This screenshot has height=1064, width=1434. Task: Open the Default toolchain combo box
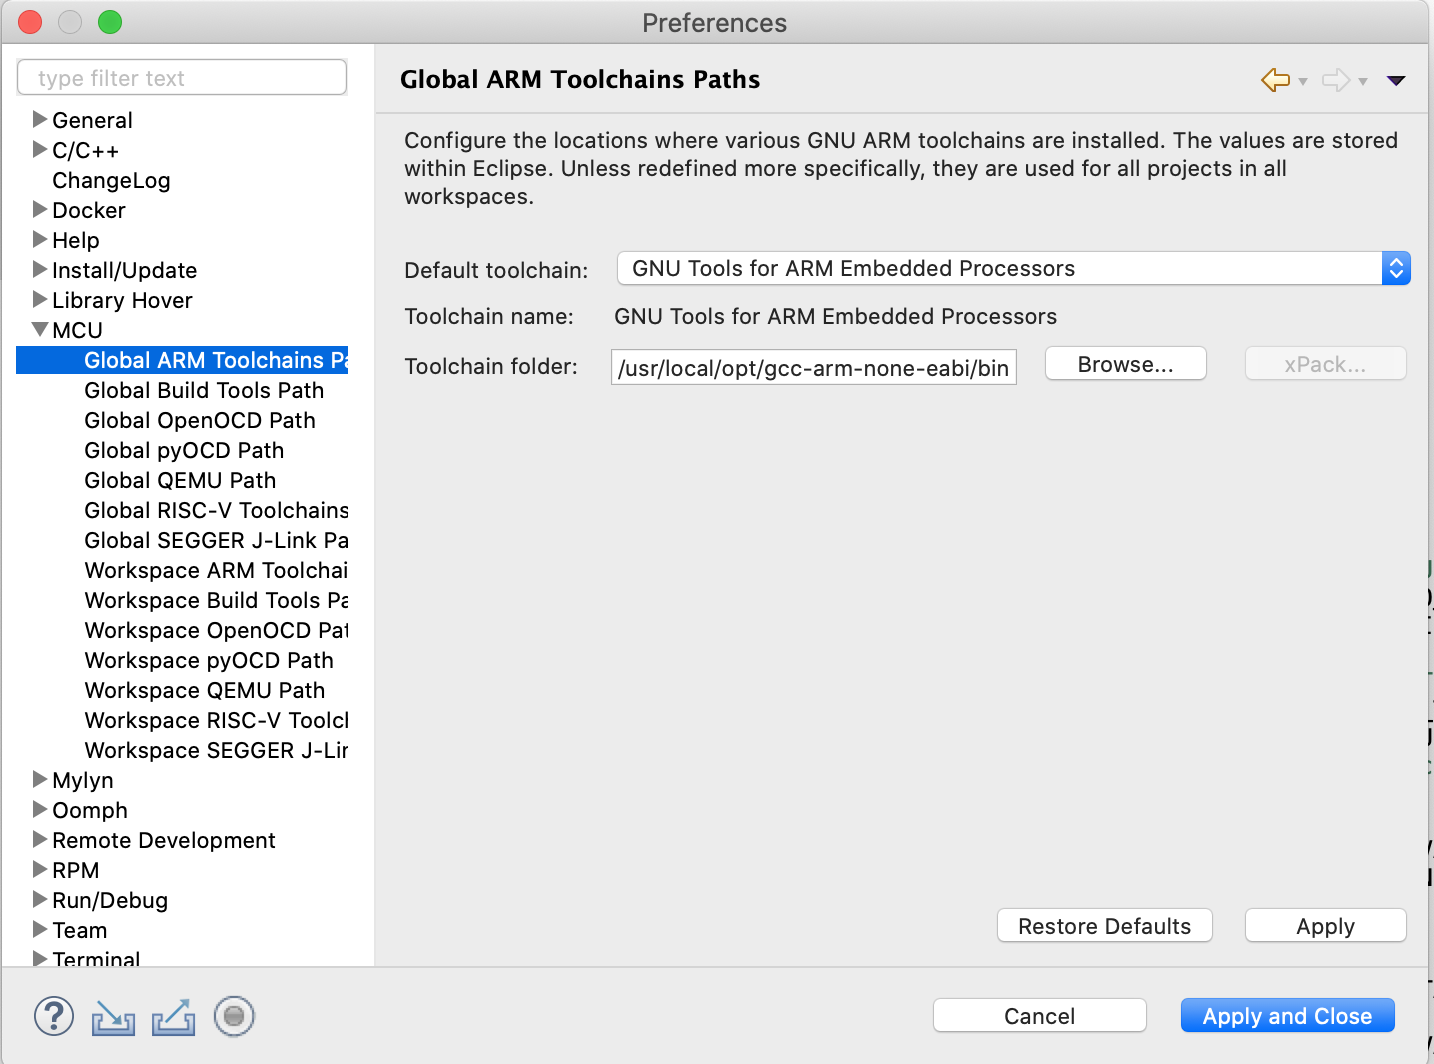1013,268
